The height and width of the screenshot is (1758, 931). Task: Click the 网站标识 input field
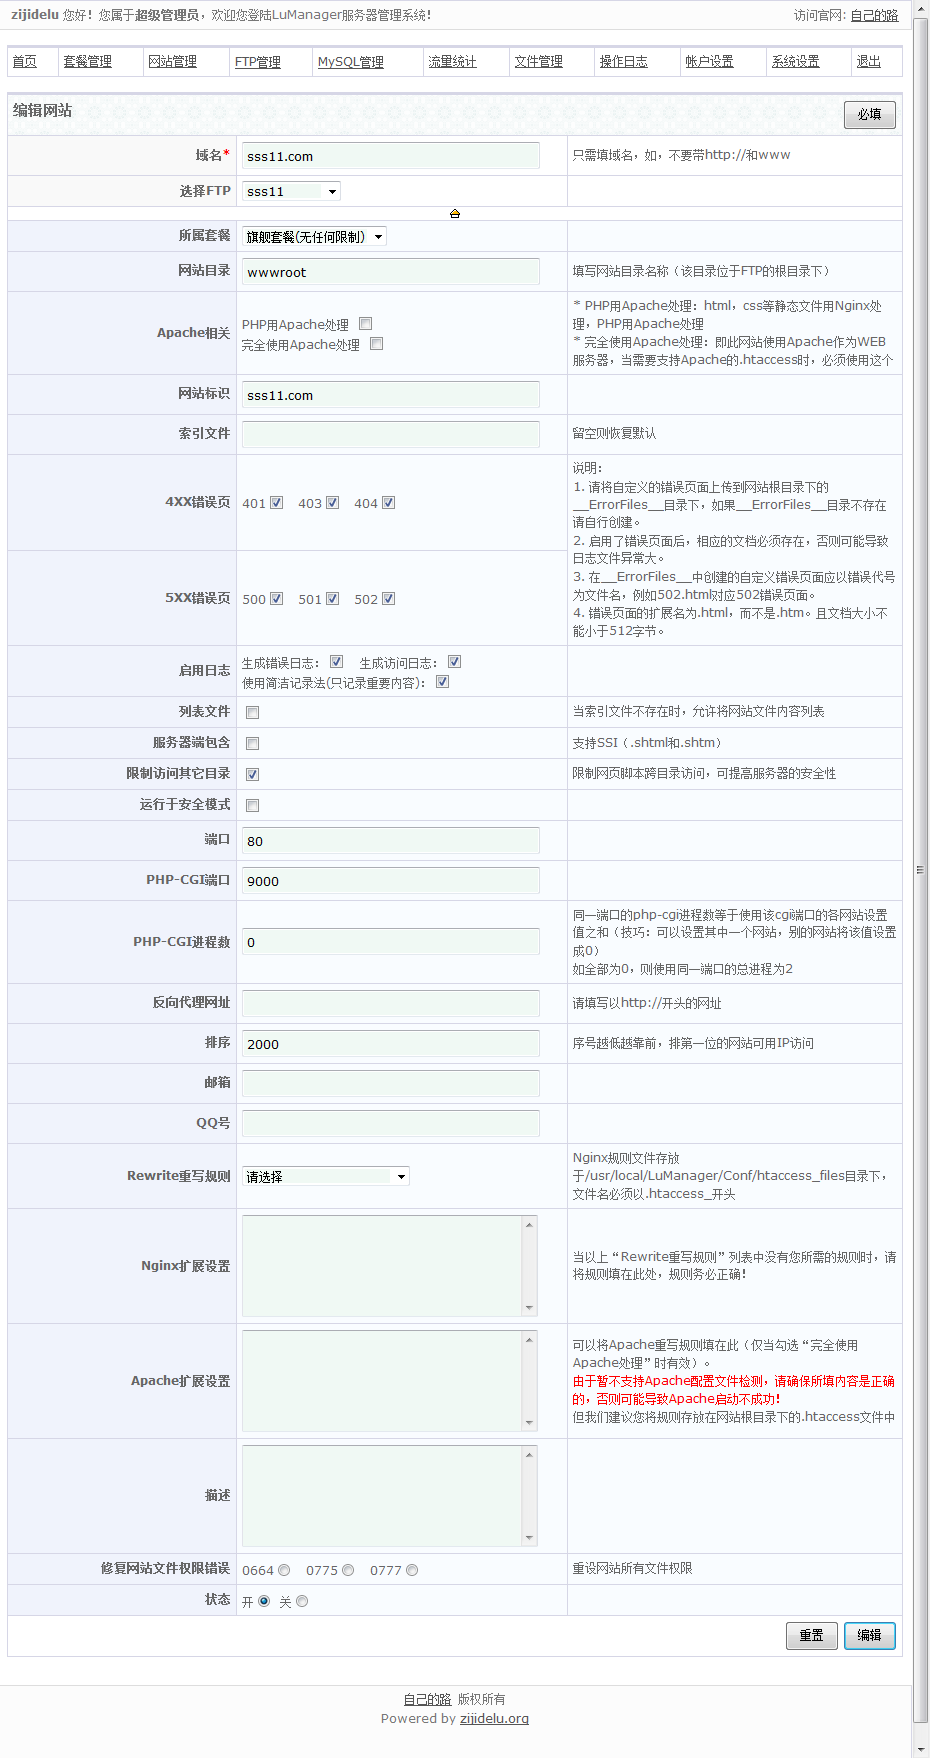point(391,395)
